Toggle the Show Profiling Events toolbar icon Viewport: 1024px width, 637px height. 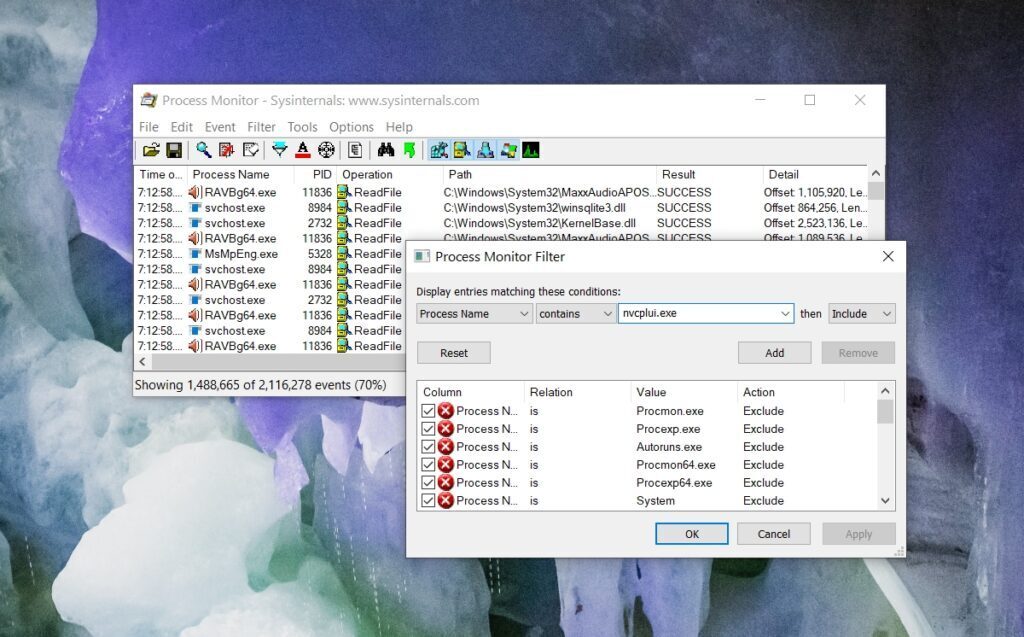tap(531, 150)
